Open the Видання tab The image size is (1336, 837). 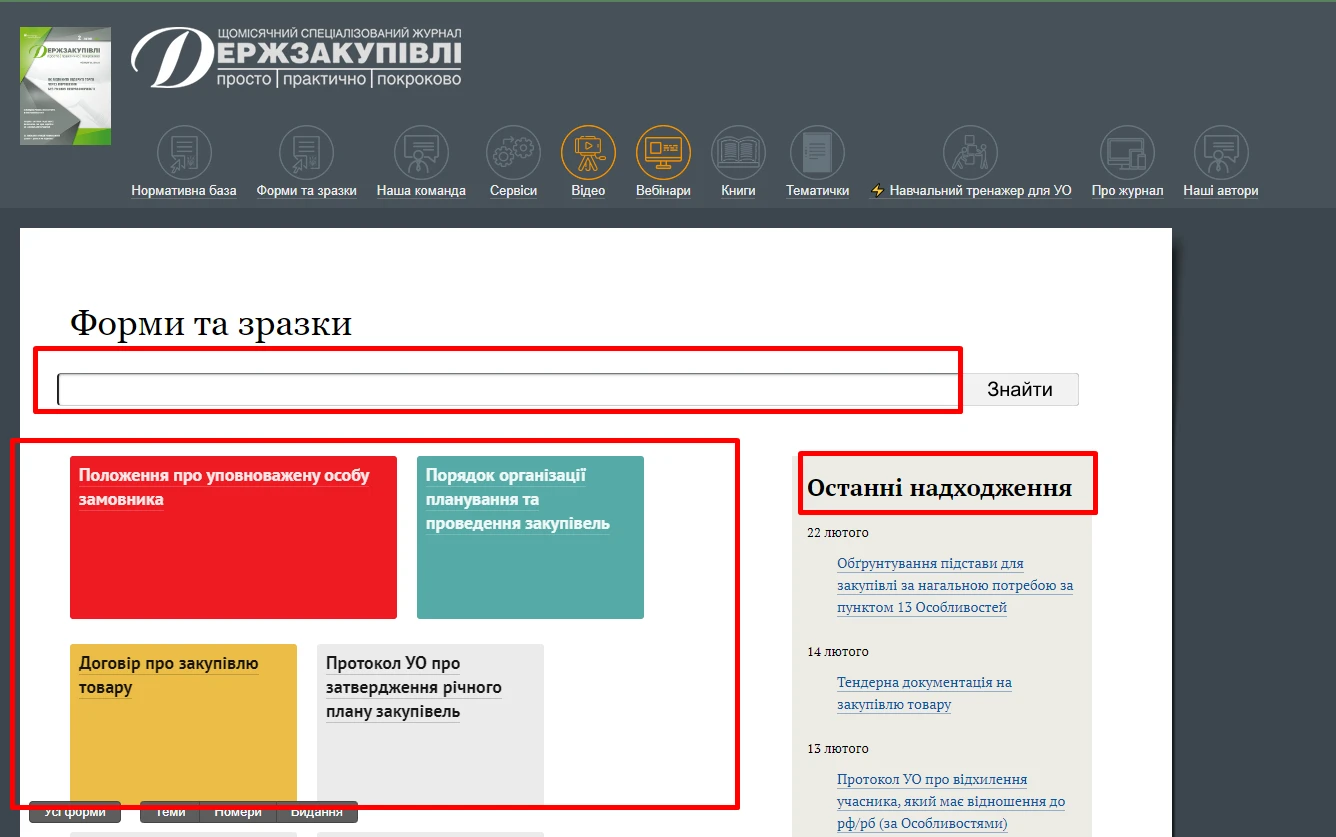tap(317, 812)
